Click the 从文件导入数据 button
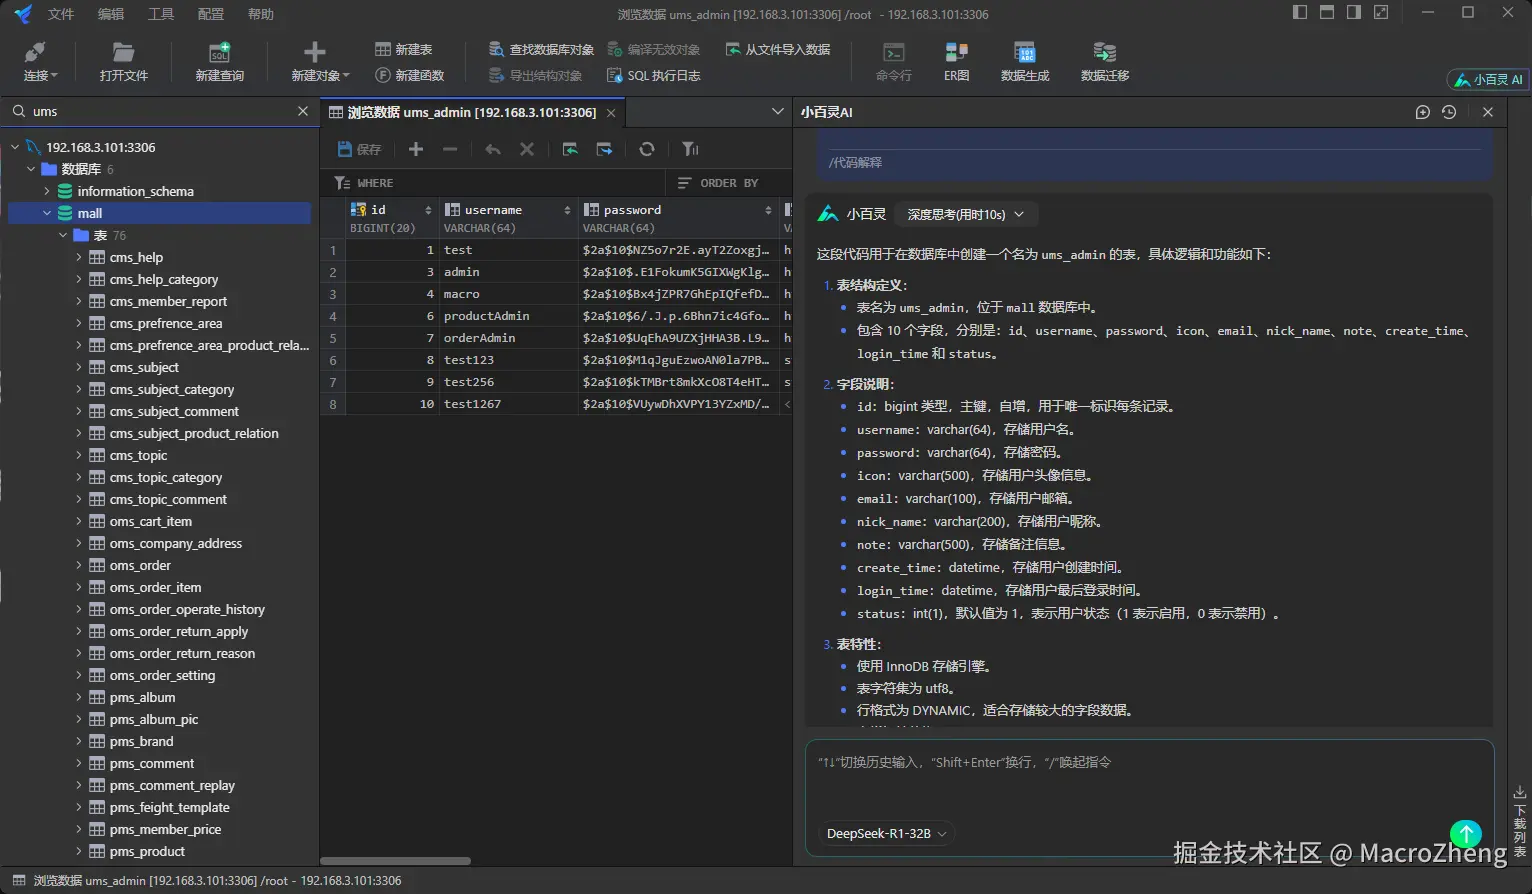 tap(777, 49)
